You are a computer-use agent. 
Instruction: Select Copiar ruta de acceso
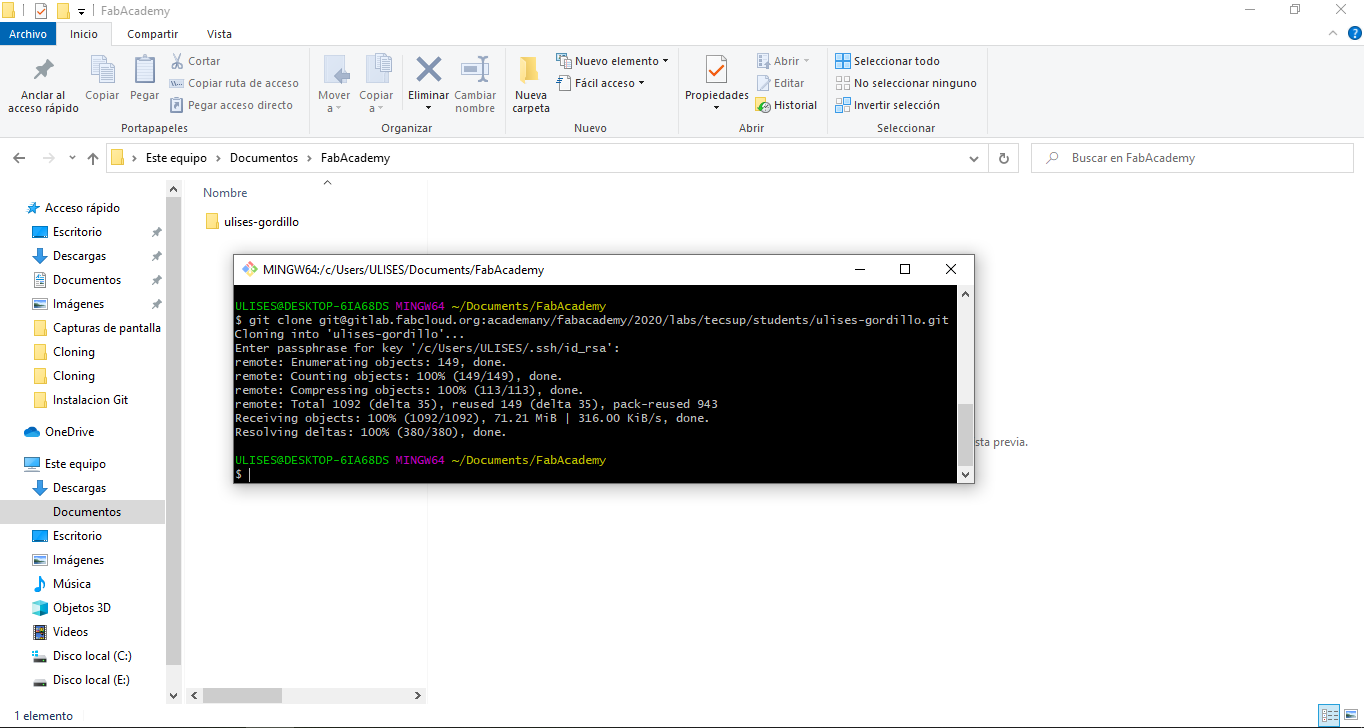[235, 83]
